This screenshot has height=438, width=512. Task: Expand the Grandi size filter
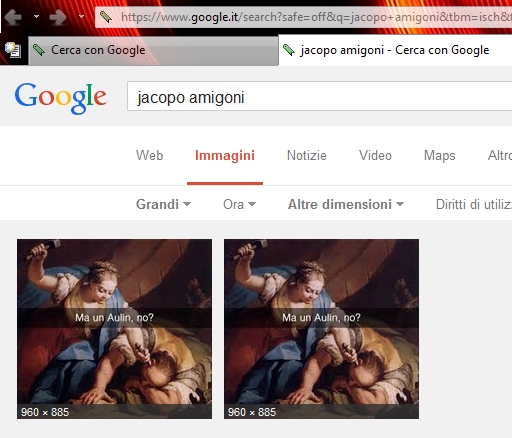click(x=163, y=204)
